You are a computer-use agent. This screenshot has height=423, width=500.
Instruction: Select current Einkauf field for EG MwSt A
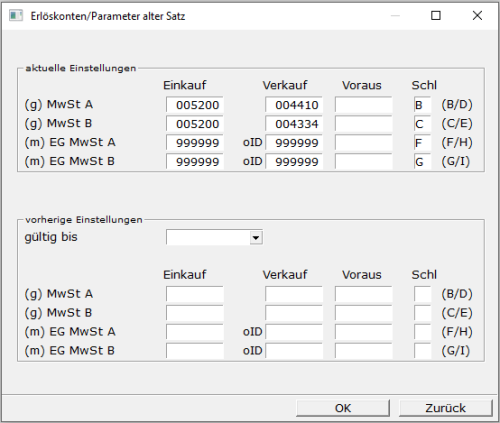coord(195,143)
